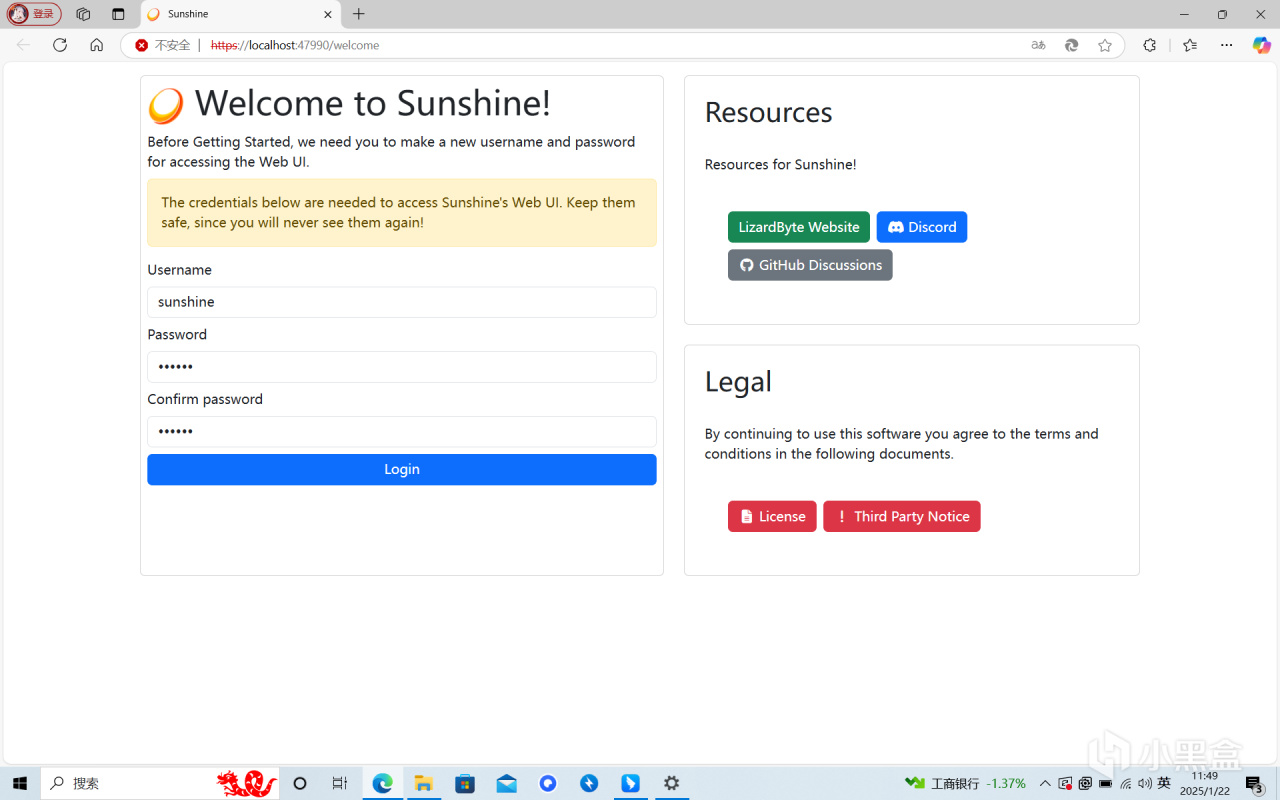The image size is (1280, 800).
Task: Focus the Confirm password input field
Action: (x=402, y=431)
